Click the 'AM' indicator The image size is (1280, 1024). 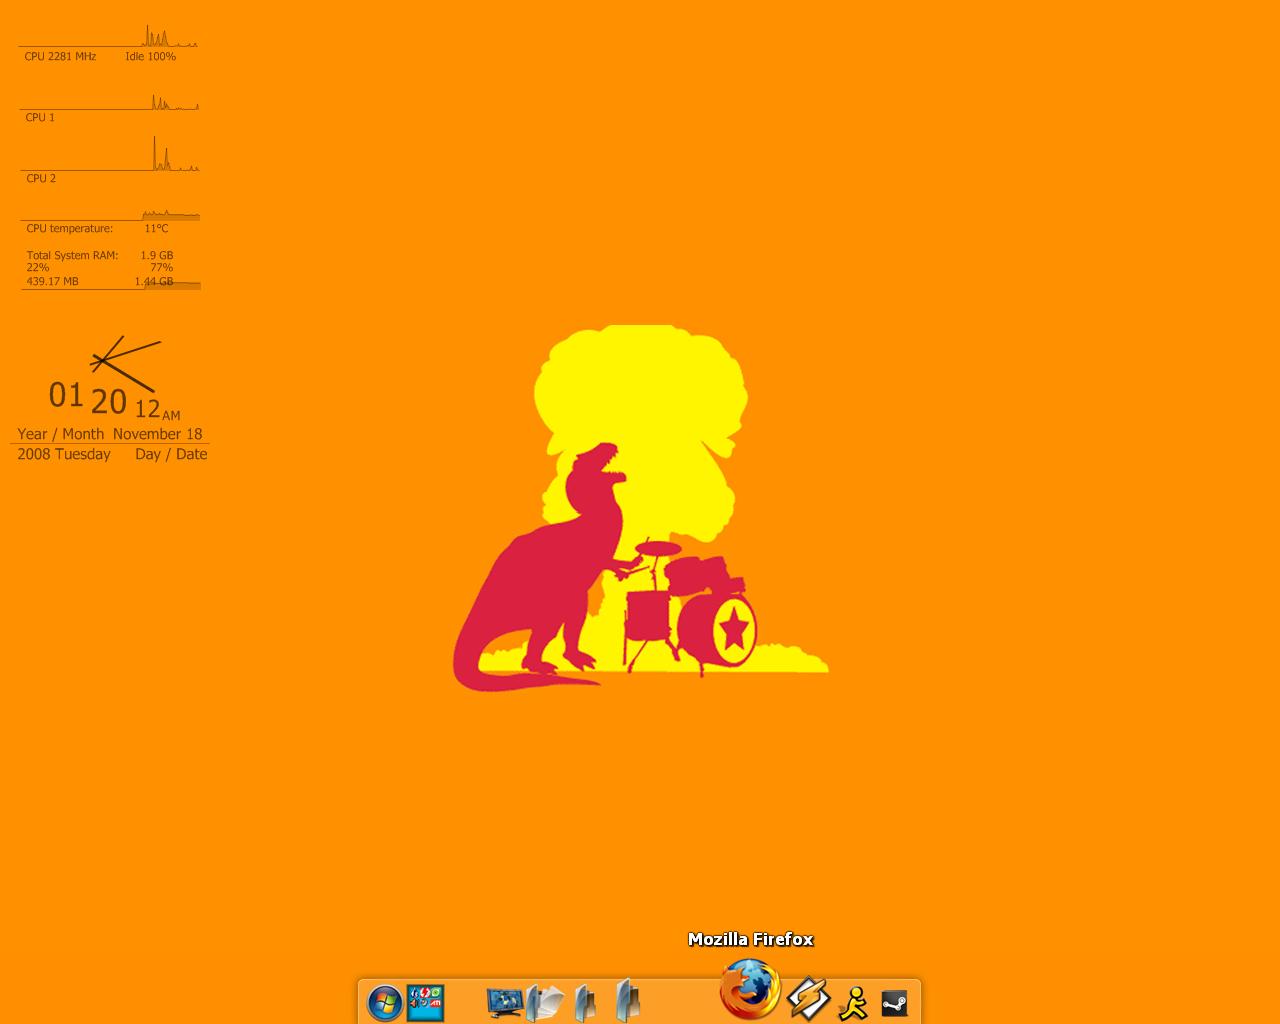click(171, 416)
